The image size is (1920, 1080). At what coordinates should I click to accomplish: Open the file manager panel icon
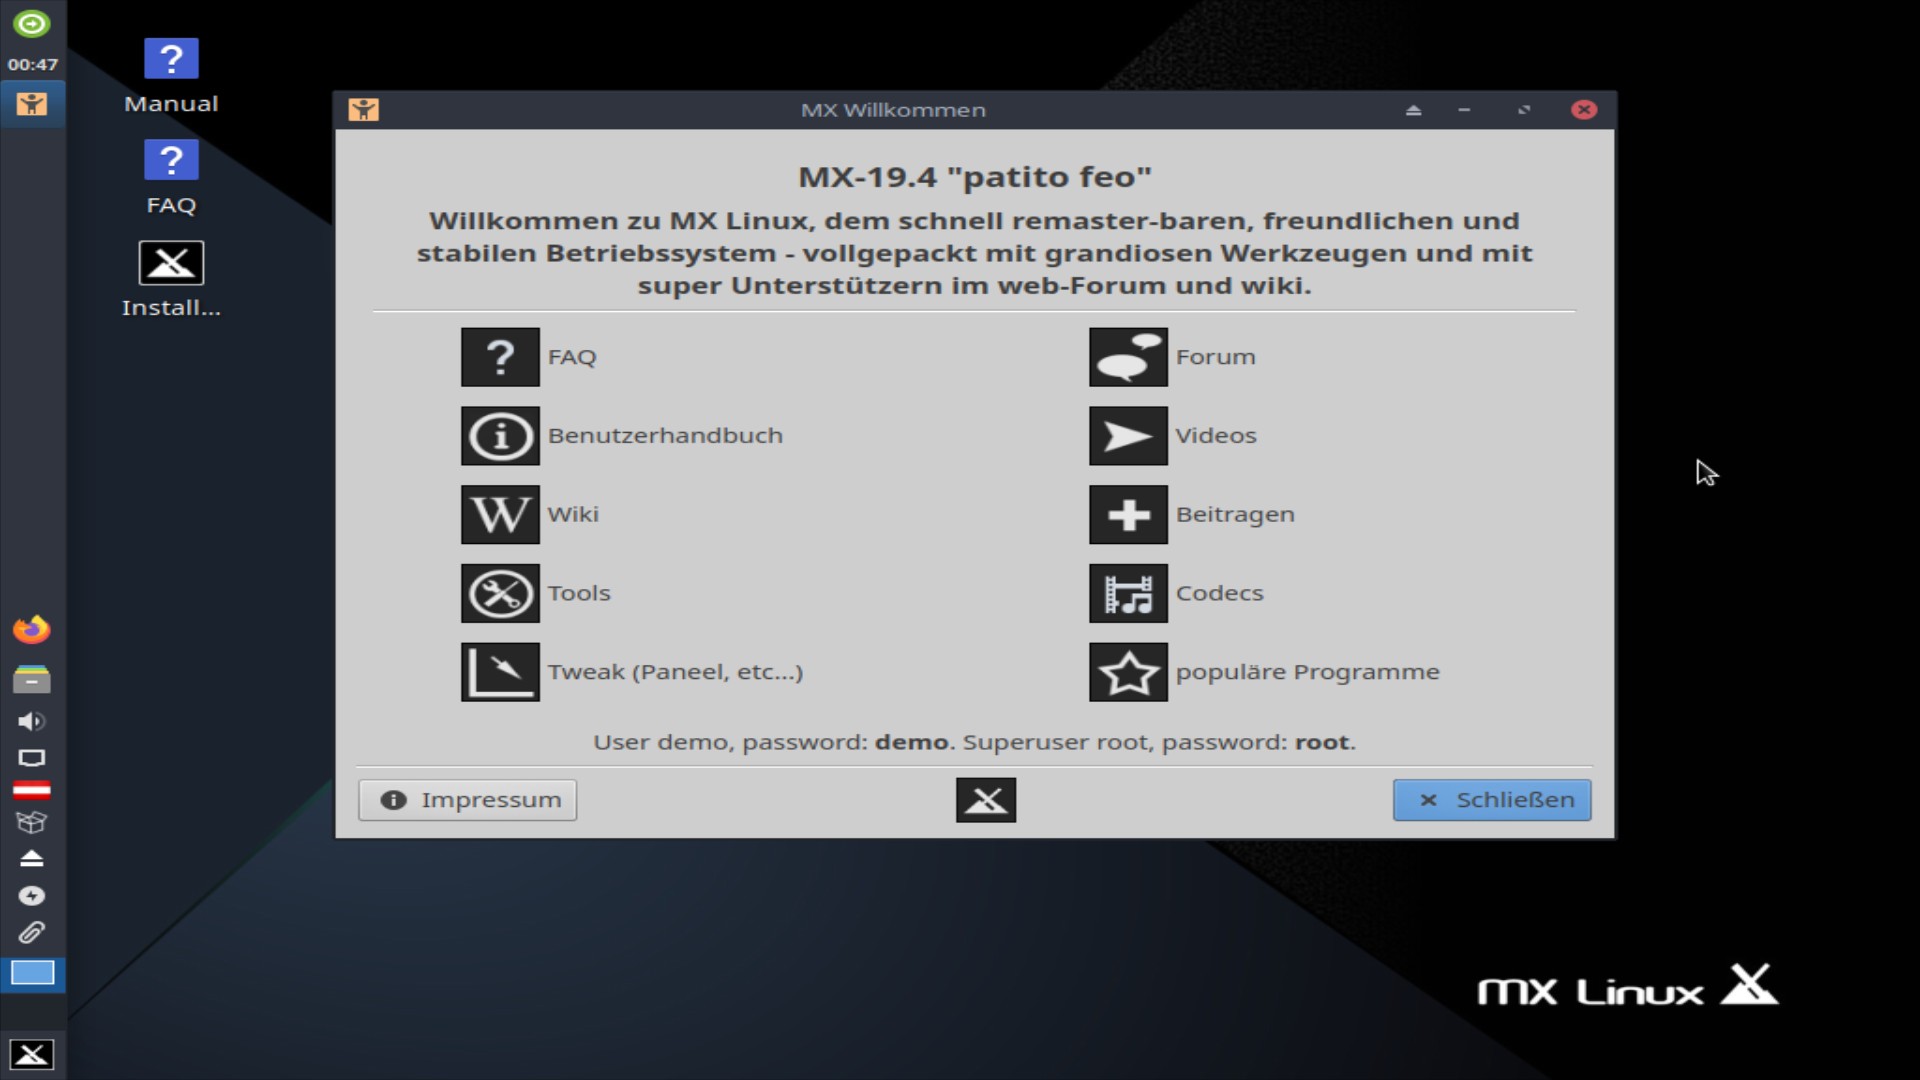[x=32, y=679]
